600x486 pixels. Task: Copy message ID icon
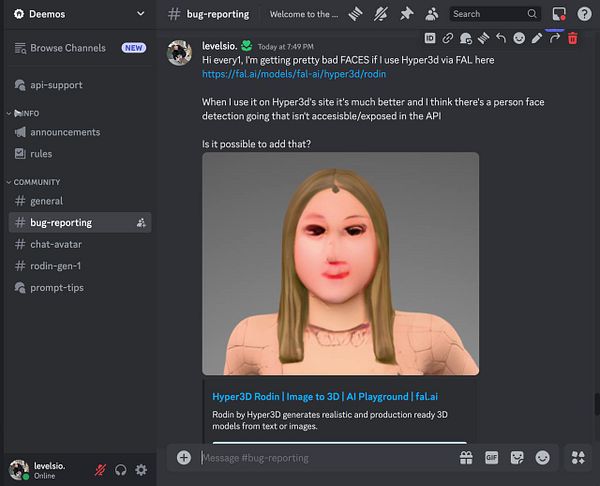[x=430, y=38]
